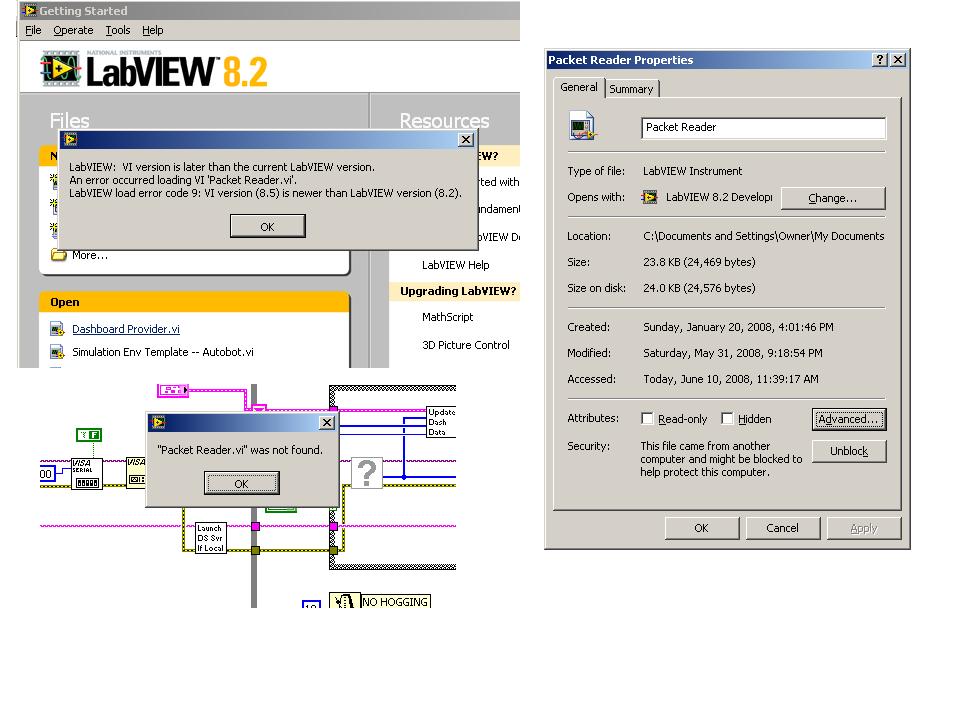The width and height of the screenshot is (959, 719).
Task: Click the More... link under Files
Action: tap(90, 256)
